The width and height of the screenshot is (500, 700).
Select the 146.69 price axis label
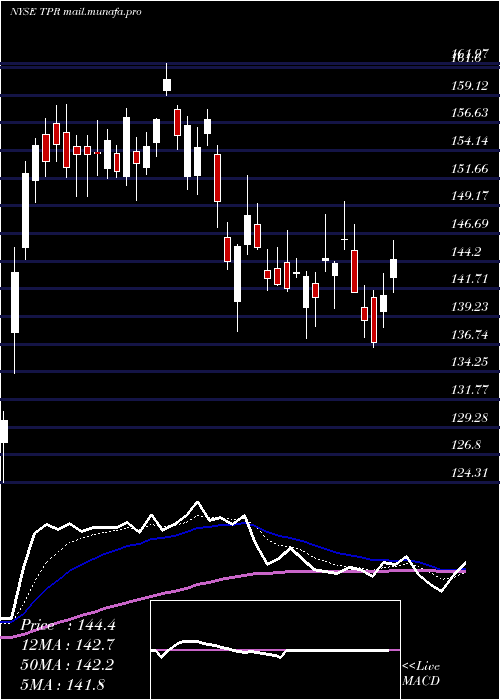click(x=471, y=224)
